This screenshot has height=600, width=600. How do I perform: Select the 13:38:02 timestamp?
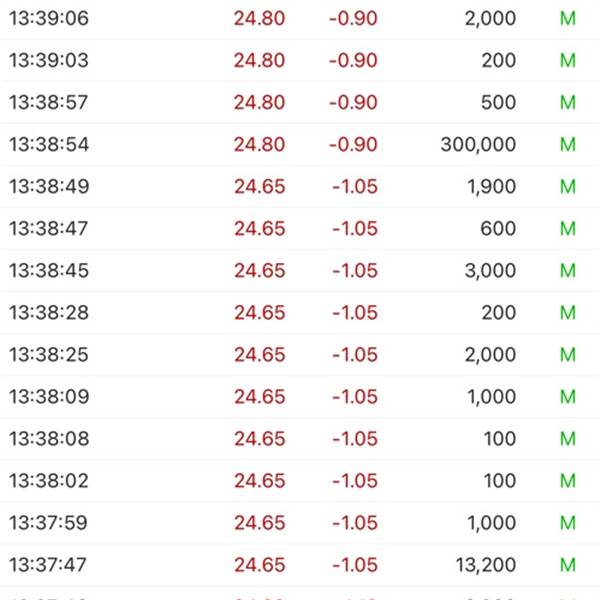coord(49,481)
